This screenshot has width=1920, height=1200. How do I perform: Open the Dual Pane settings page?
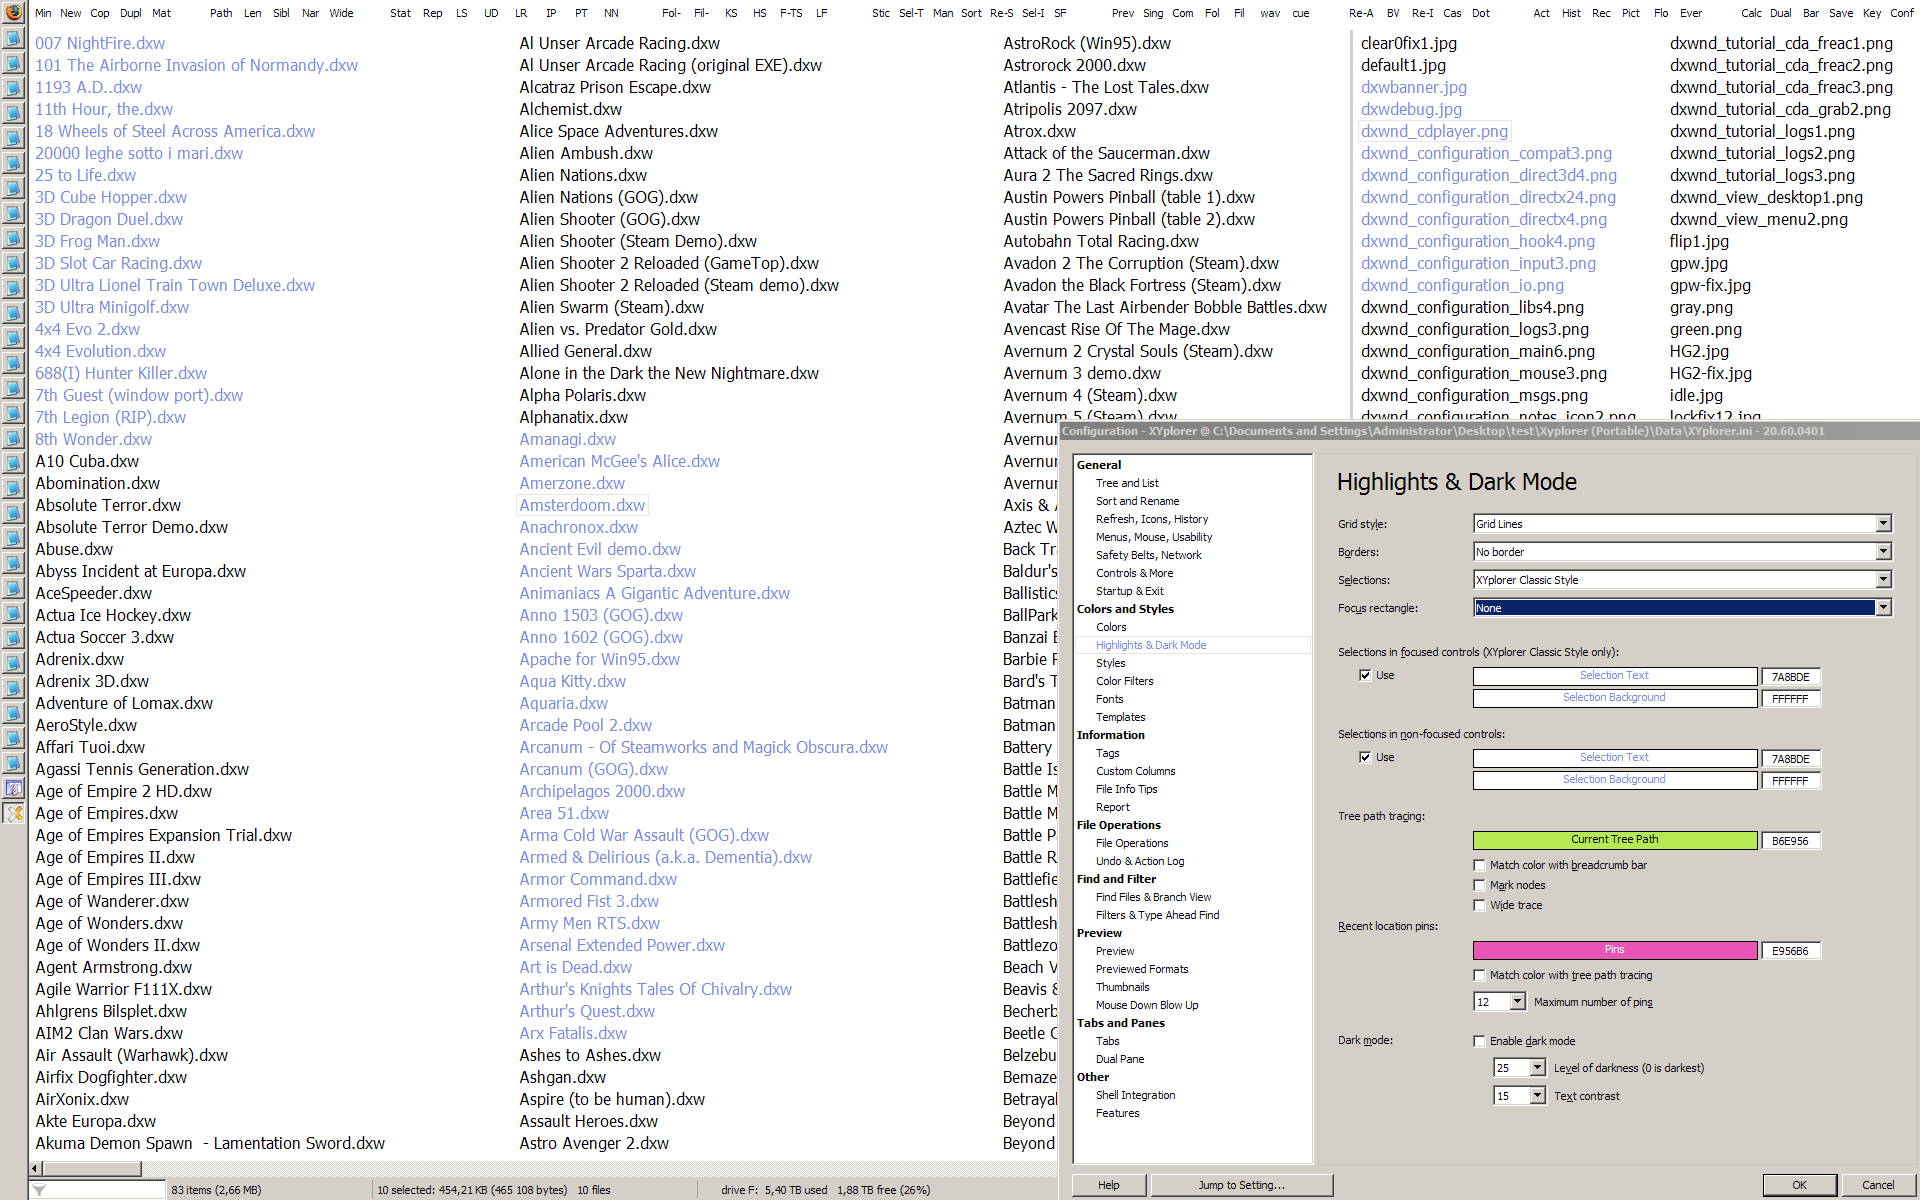(x=1119, y=1059)
